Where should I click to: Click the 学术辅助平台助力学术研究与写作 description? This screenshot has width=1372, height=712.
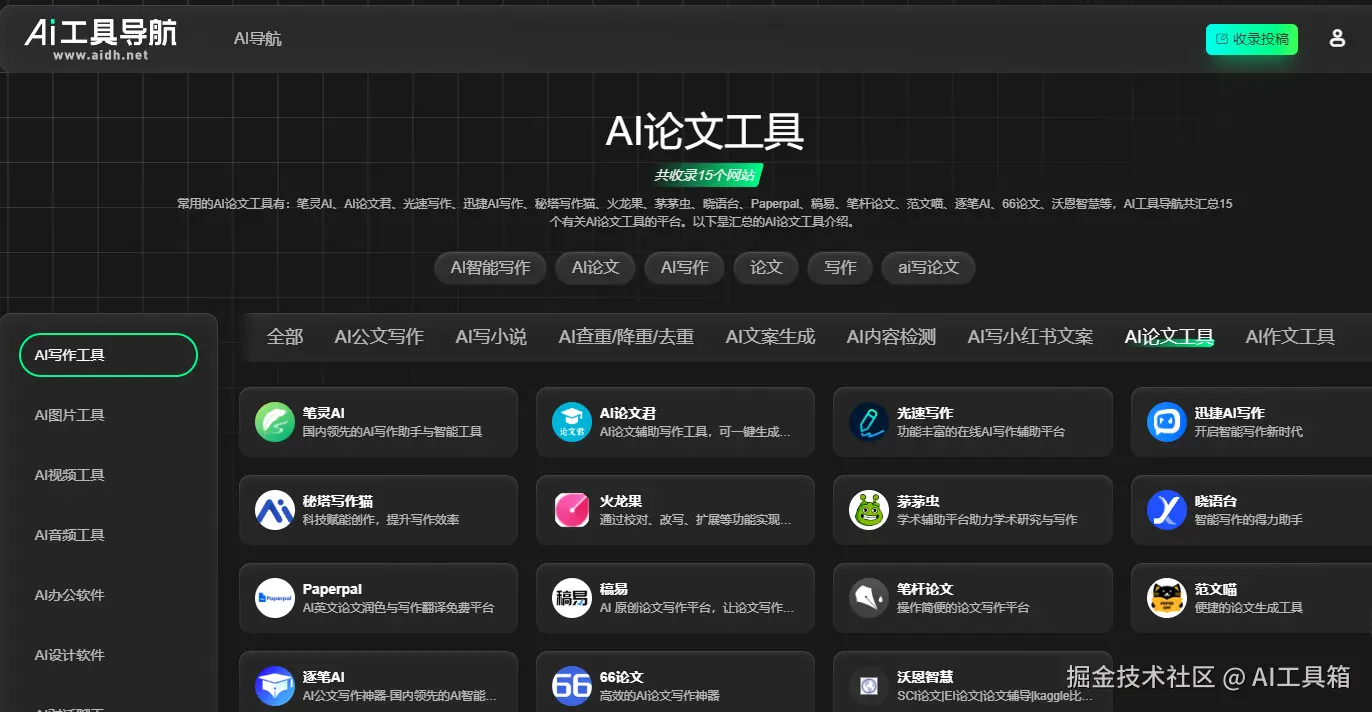click(x=987, y=520)
